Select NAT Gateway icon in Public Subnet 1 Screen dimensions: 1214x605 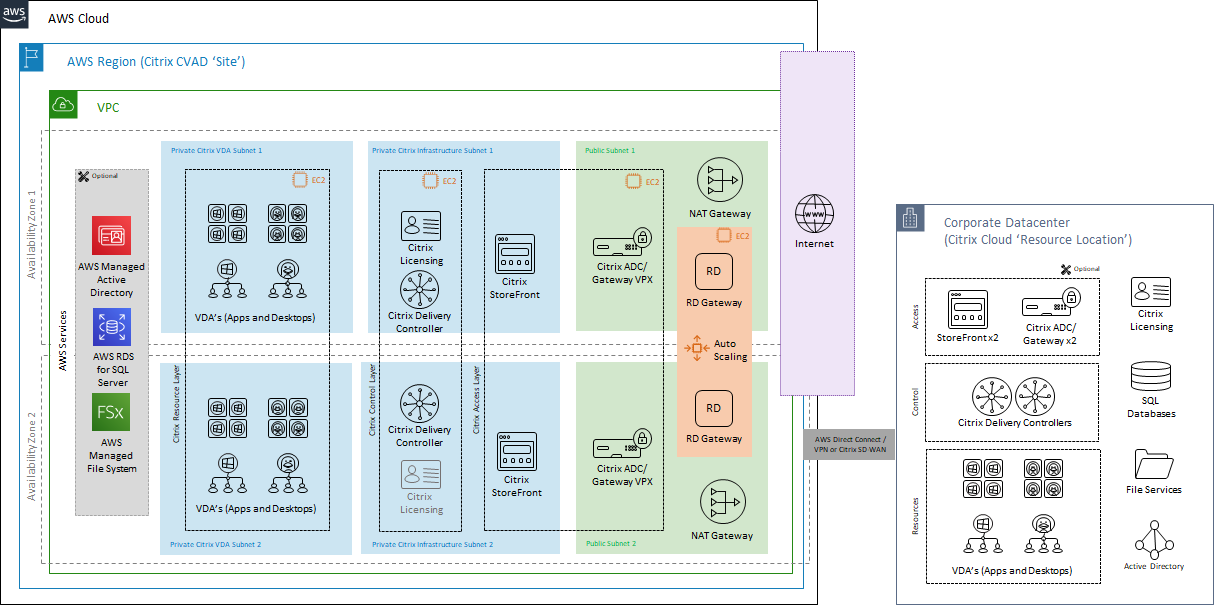[x=719, y=179]
